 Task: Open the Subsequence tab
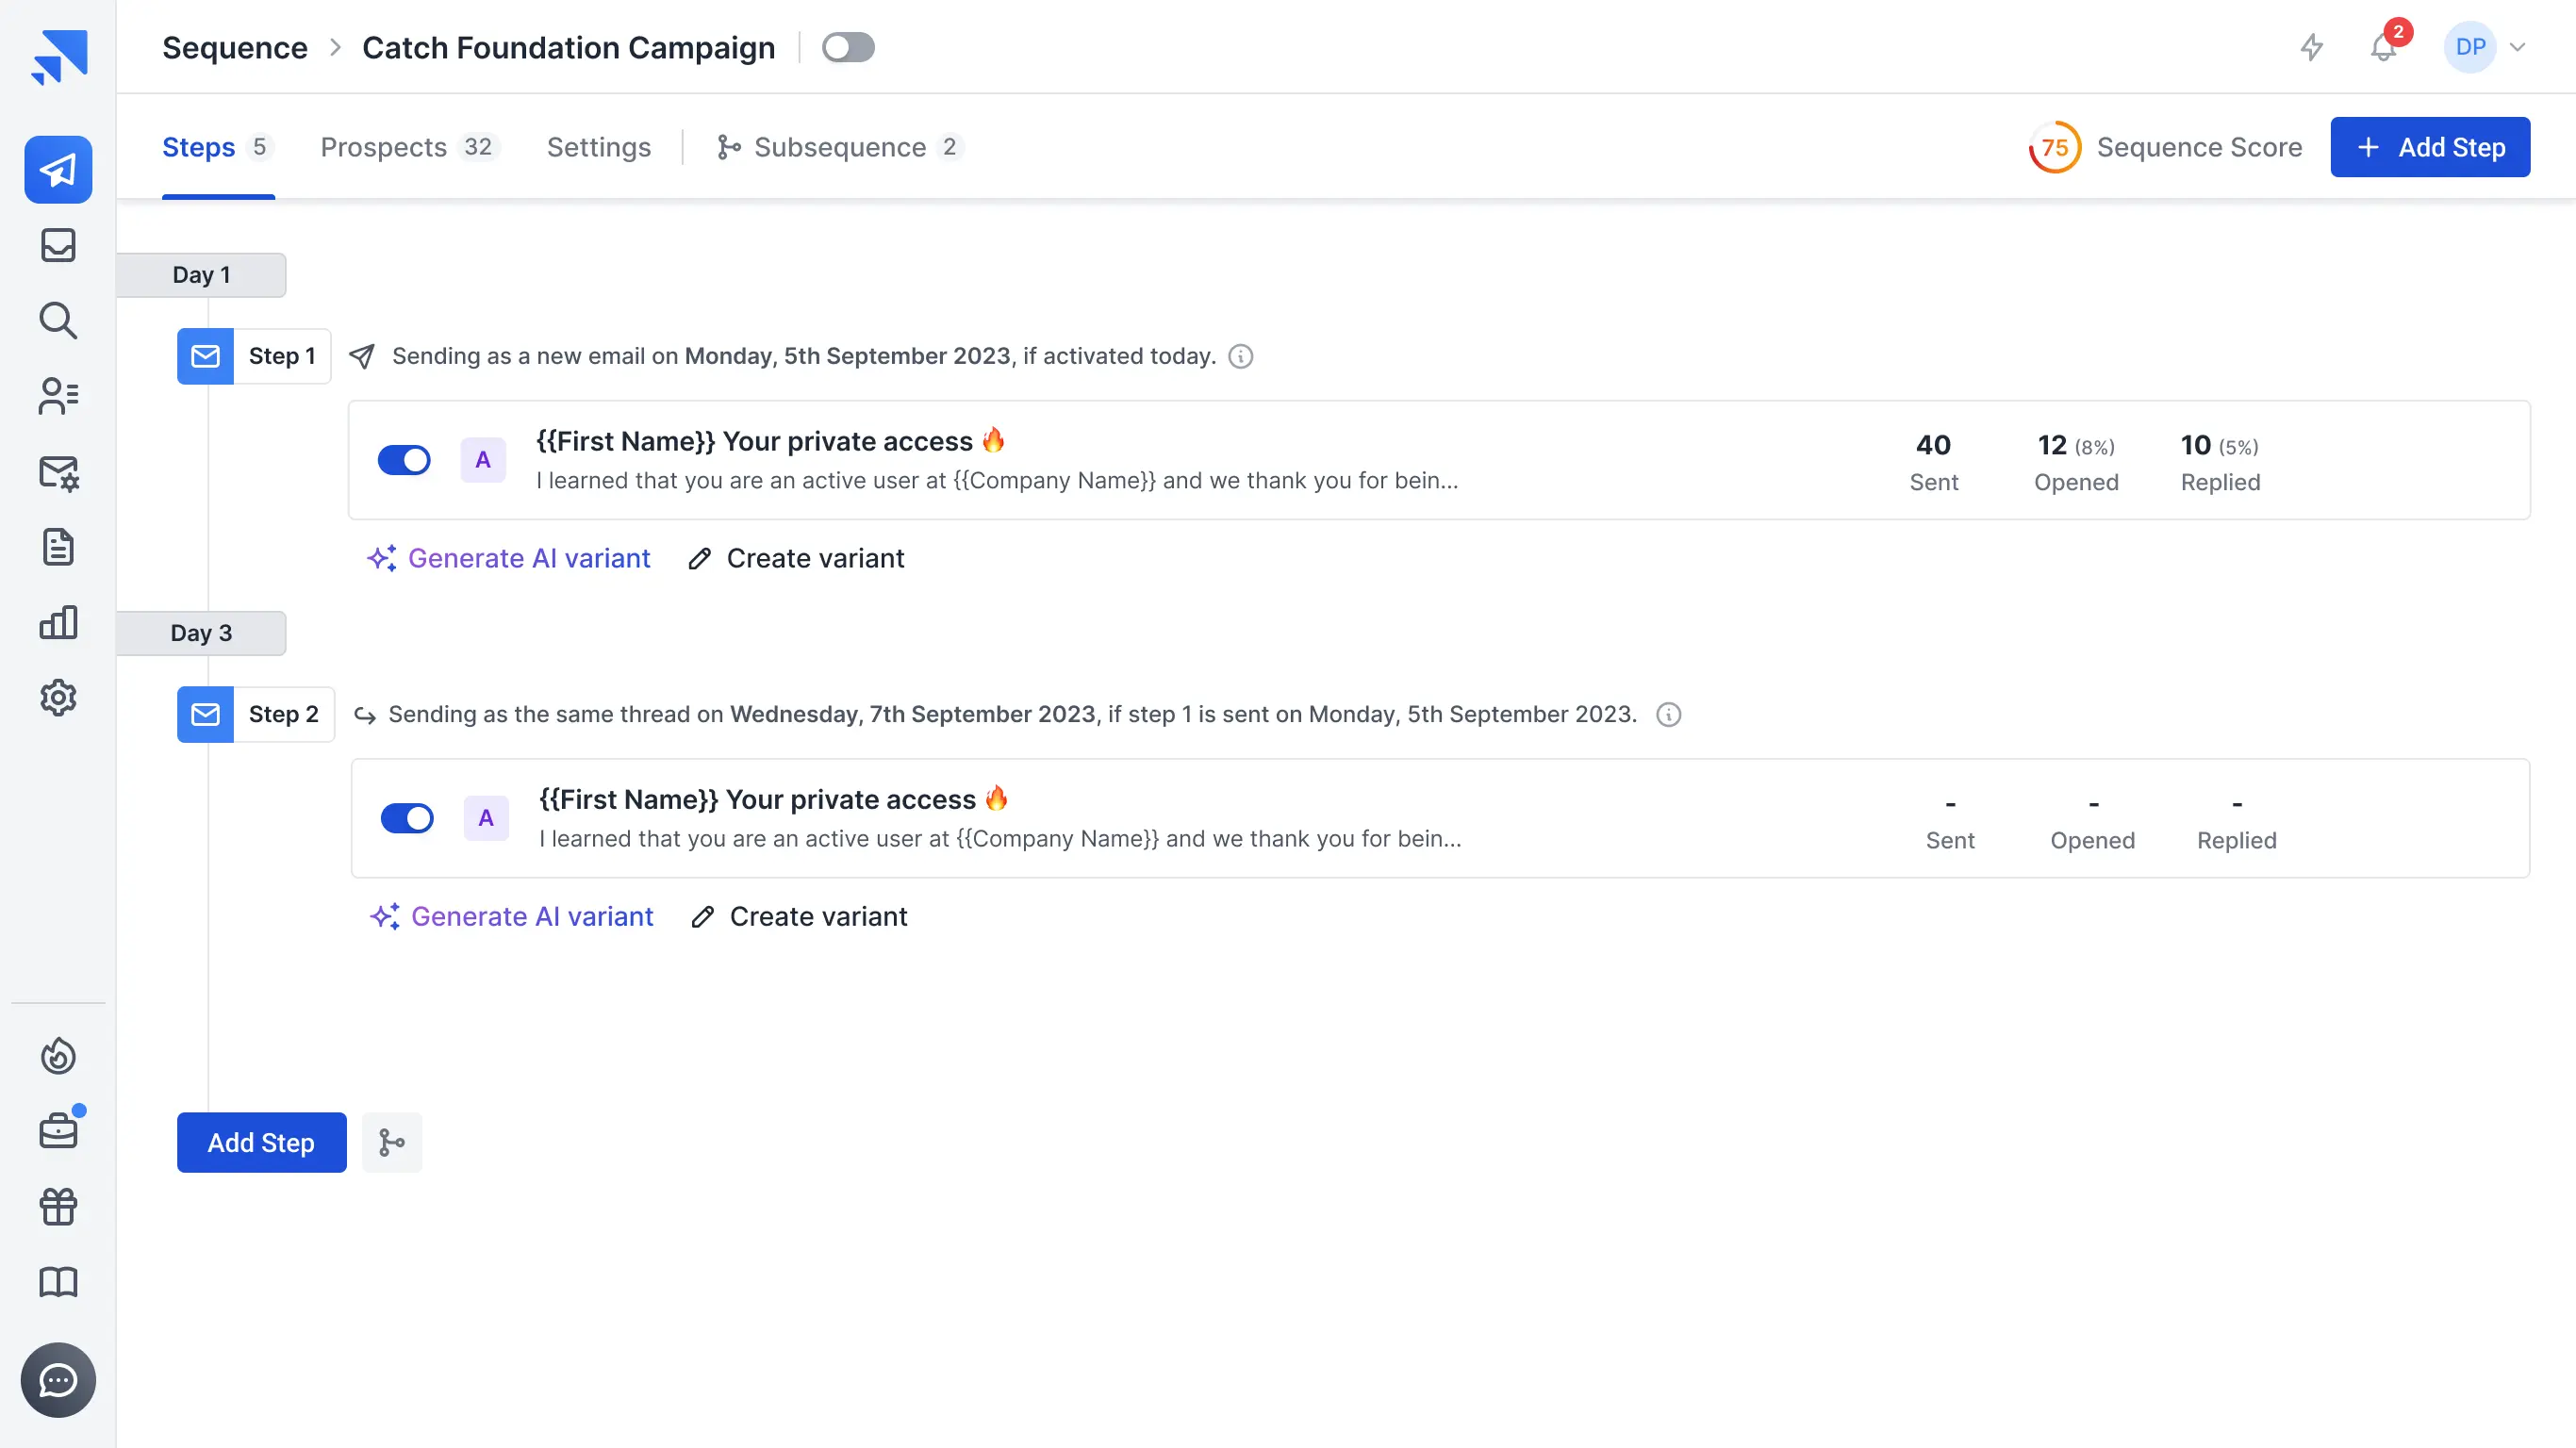[x=840, y=147]
